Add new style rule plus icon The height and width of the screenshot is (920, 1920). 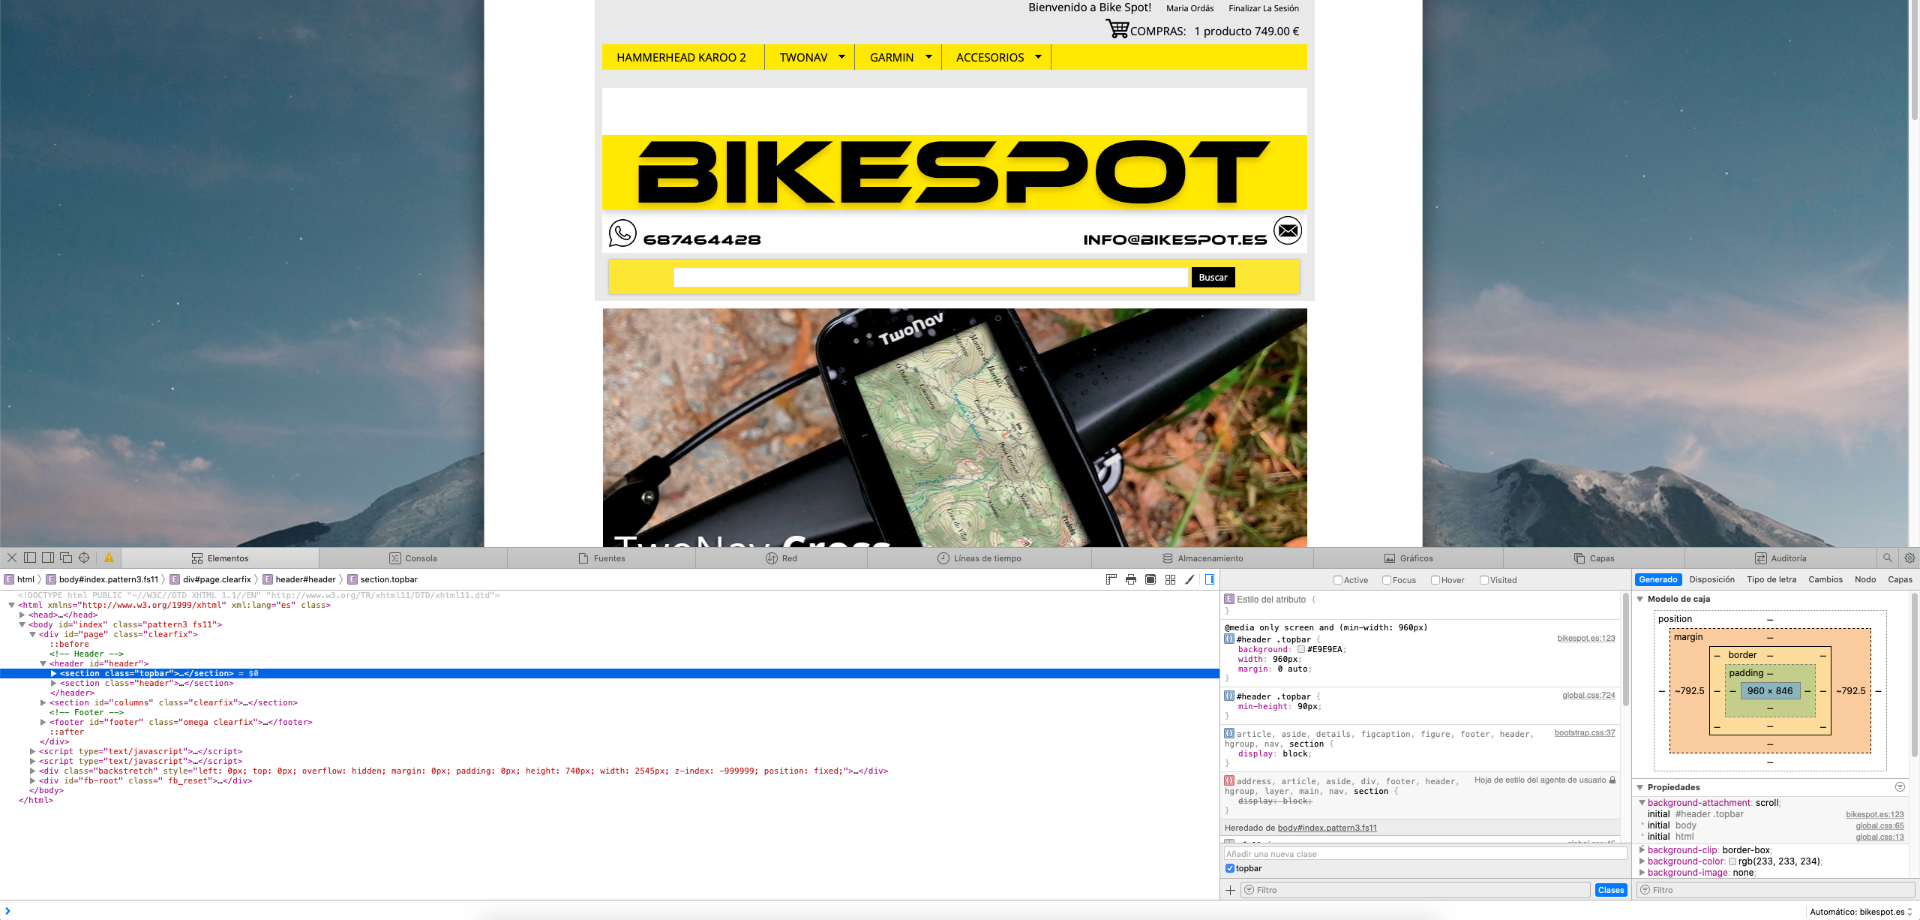[x=1230, y=890]
